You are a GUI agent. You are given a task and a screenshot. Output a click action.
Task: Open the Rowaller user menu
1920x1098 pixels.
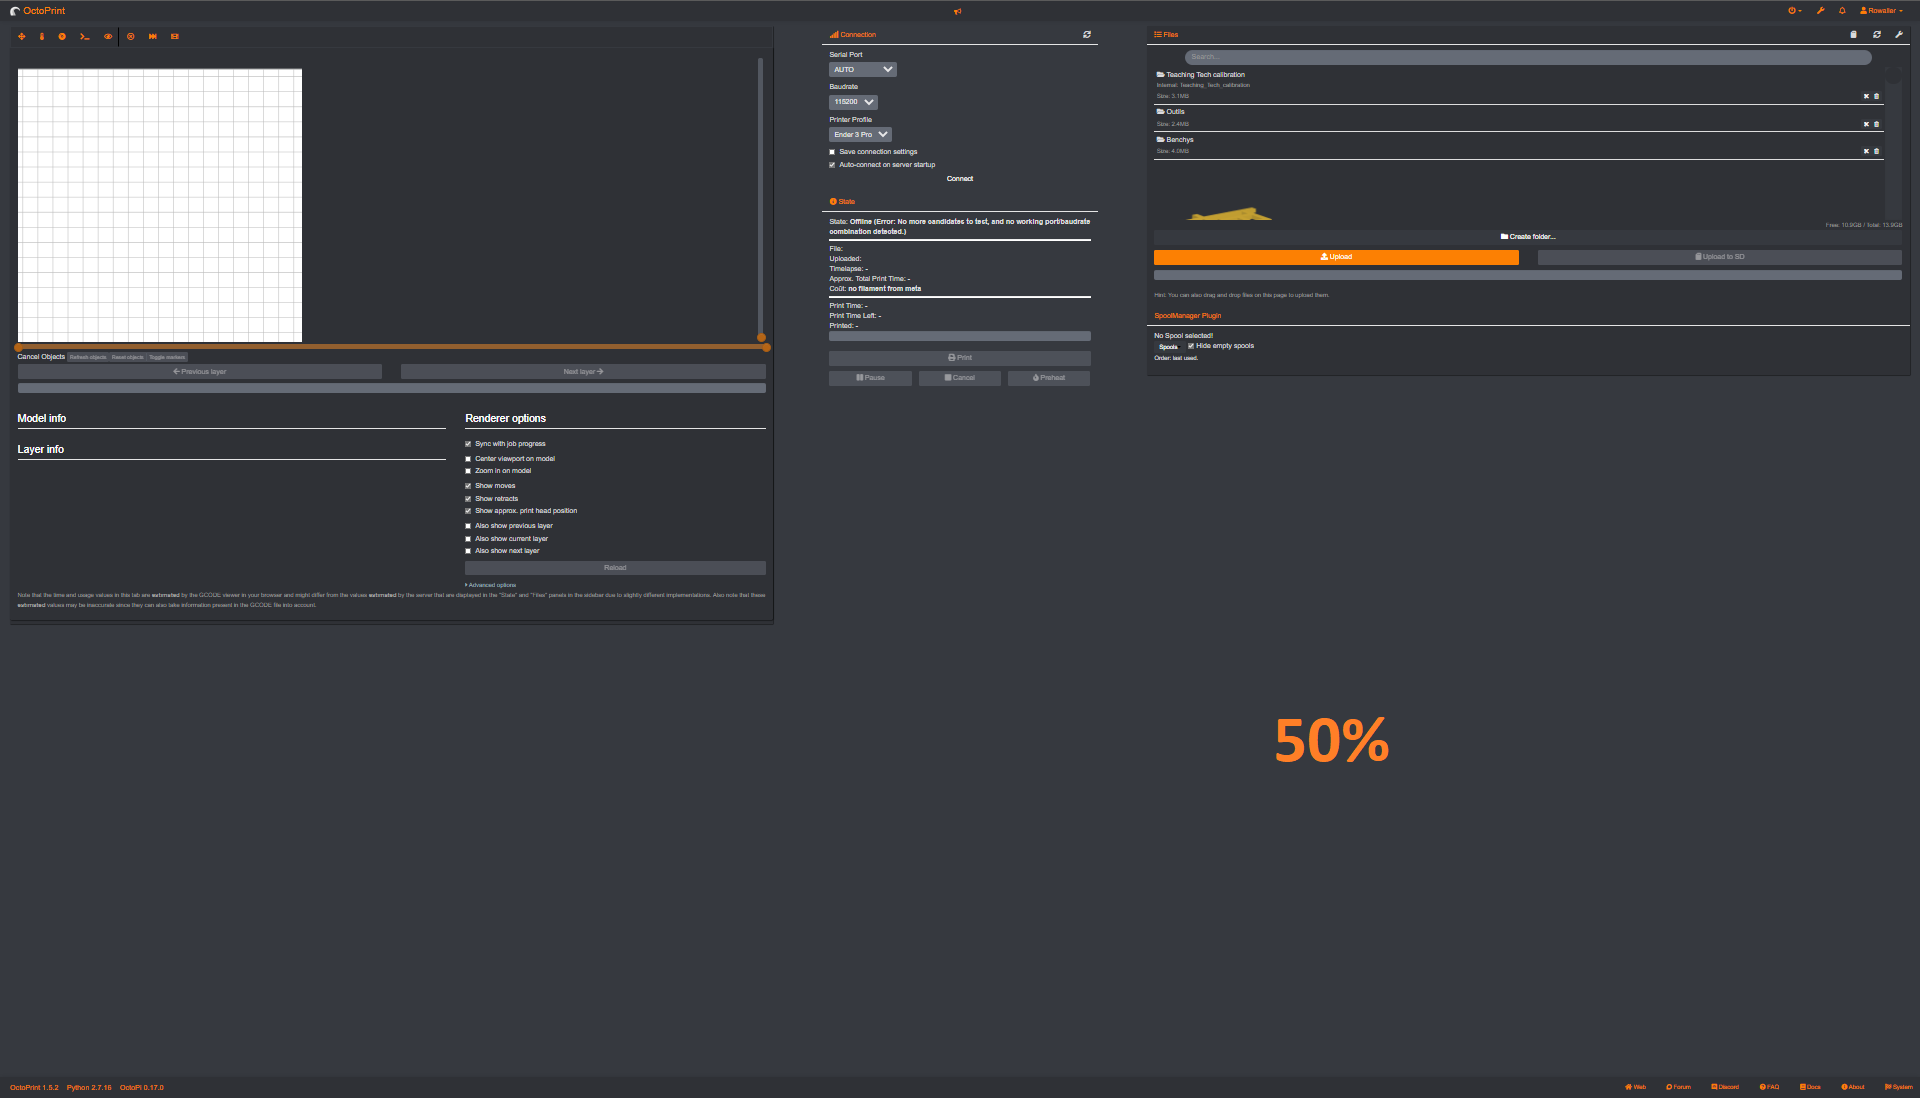(1881, 11)
